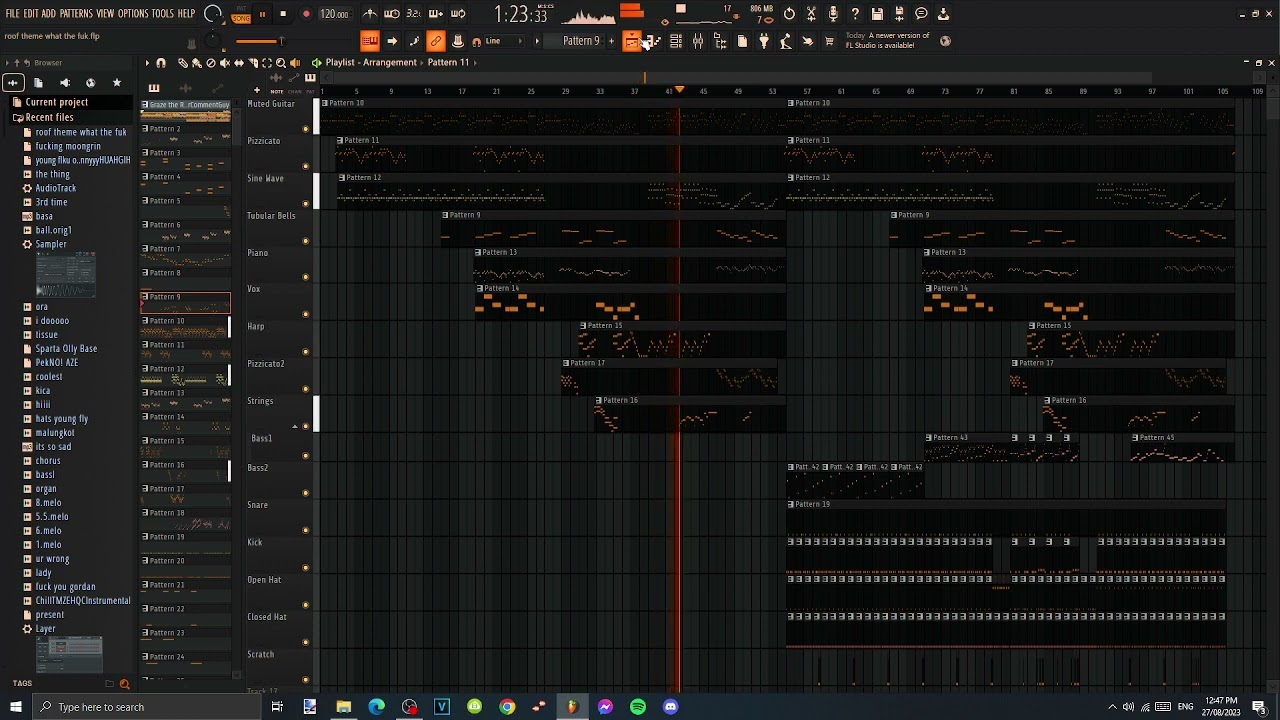
Task: Open the PATTERNS menu
Action: 76,13
